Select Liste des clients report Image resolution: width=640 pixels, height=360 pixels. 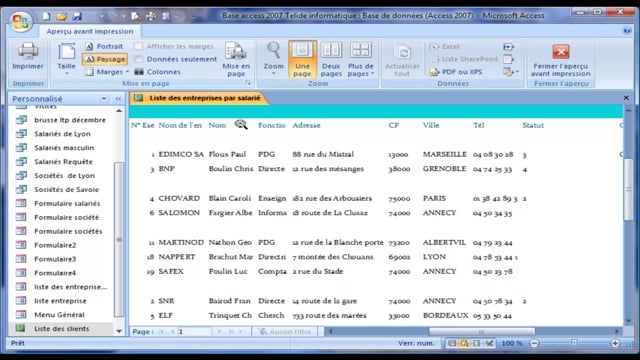pyautogui.click(x=61, y=329)
